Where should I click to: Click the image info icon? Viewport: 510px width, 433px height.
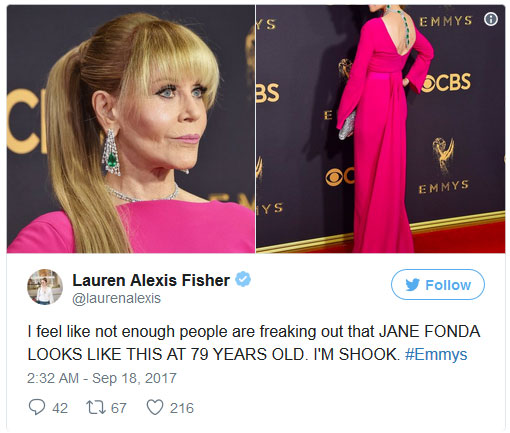point(491,19)
